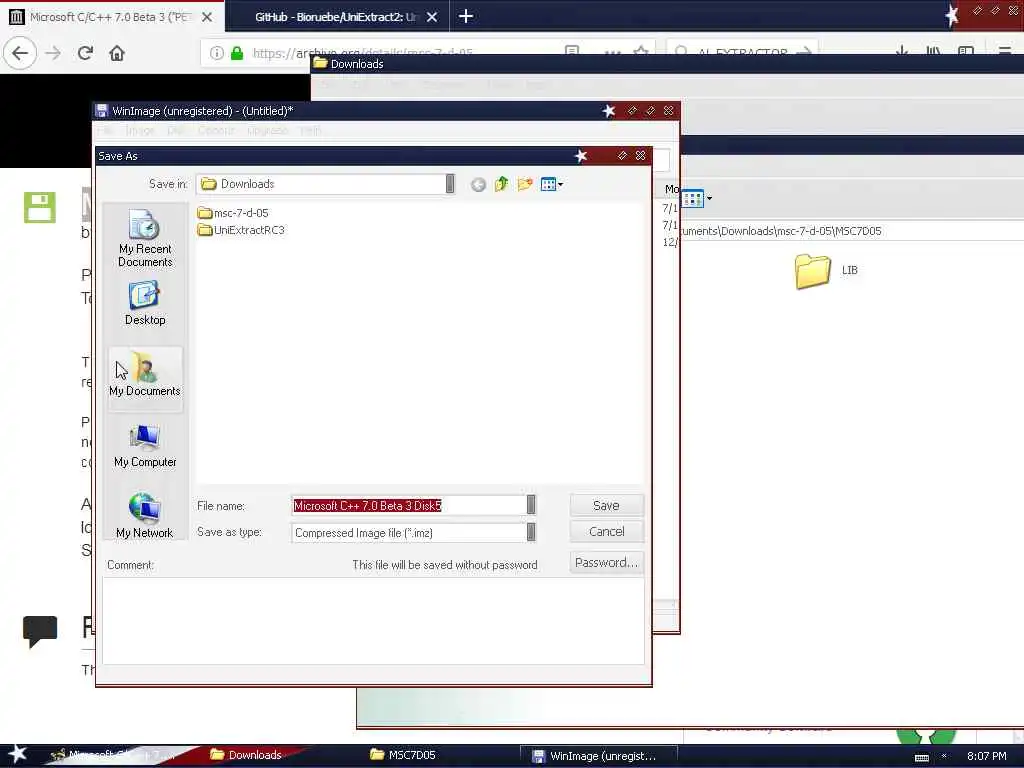Cancel the Save As dialog
The image size is (1024, 768).
coord(606,532)
